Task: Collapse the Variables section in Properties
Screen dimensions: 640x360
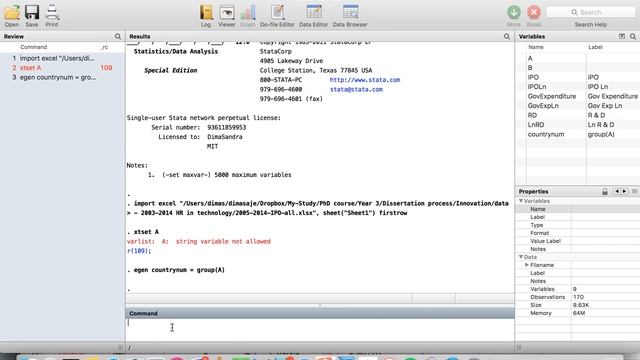Action: [x=521, y=201]
